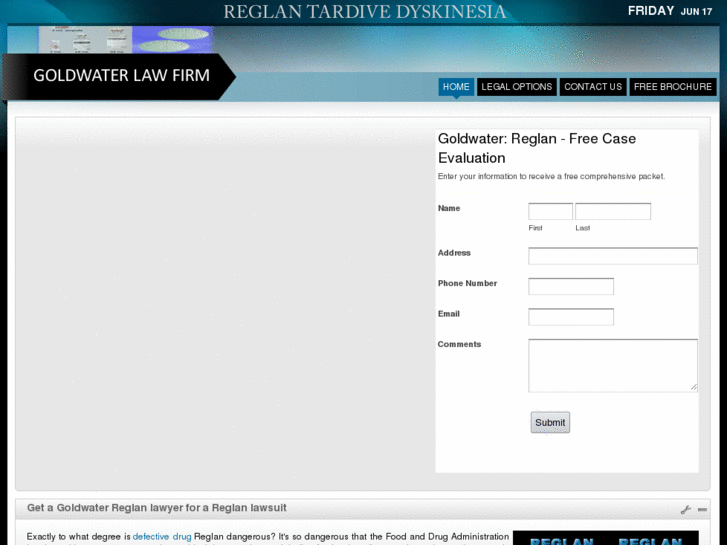Click the FRIDAY JUN 17 date display
This screenshot has width=727, height=545.
pos(670,11)
